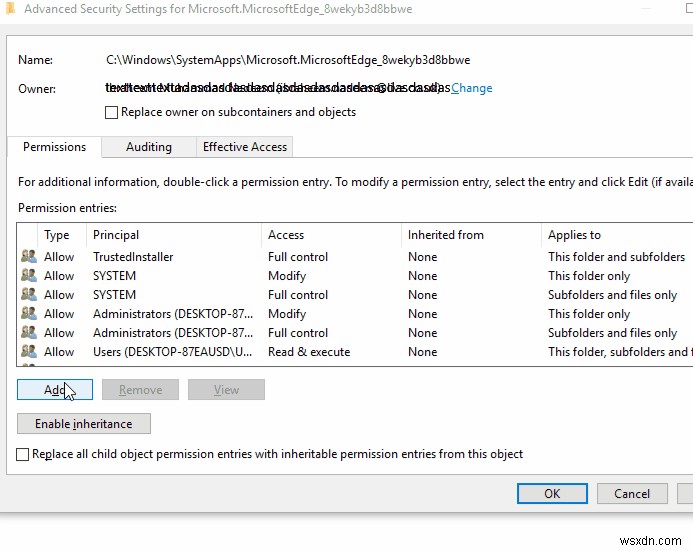Click the user-group icon on the SYSTEM Full control row
Viewport: 693px width, 551px height.
coord(29,295)
